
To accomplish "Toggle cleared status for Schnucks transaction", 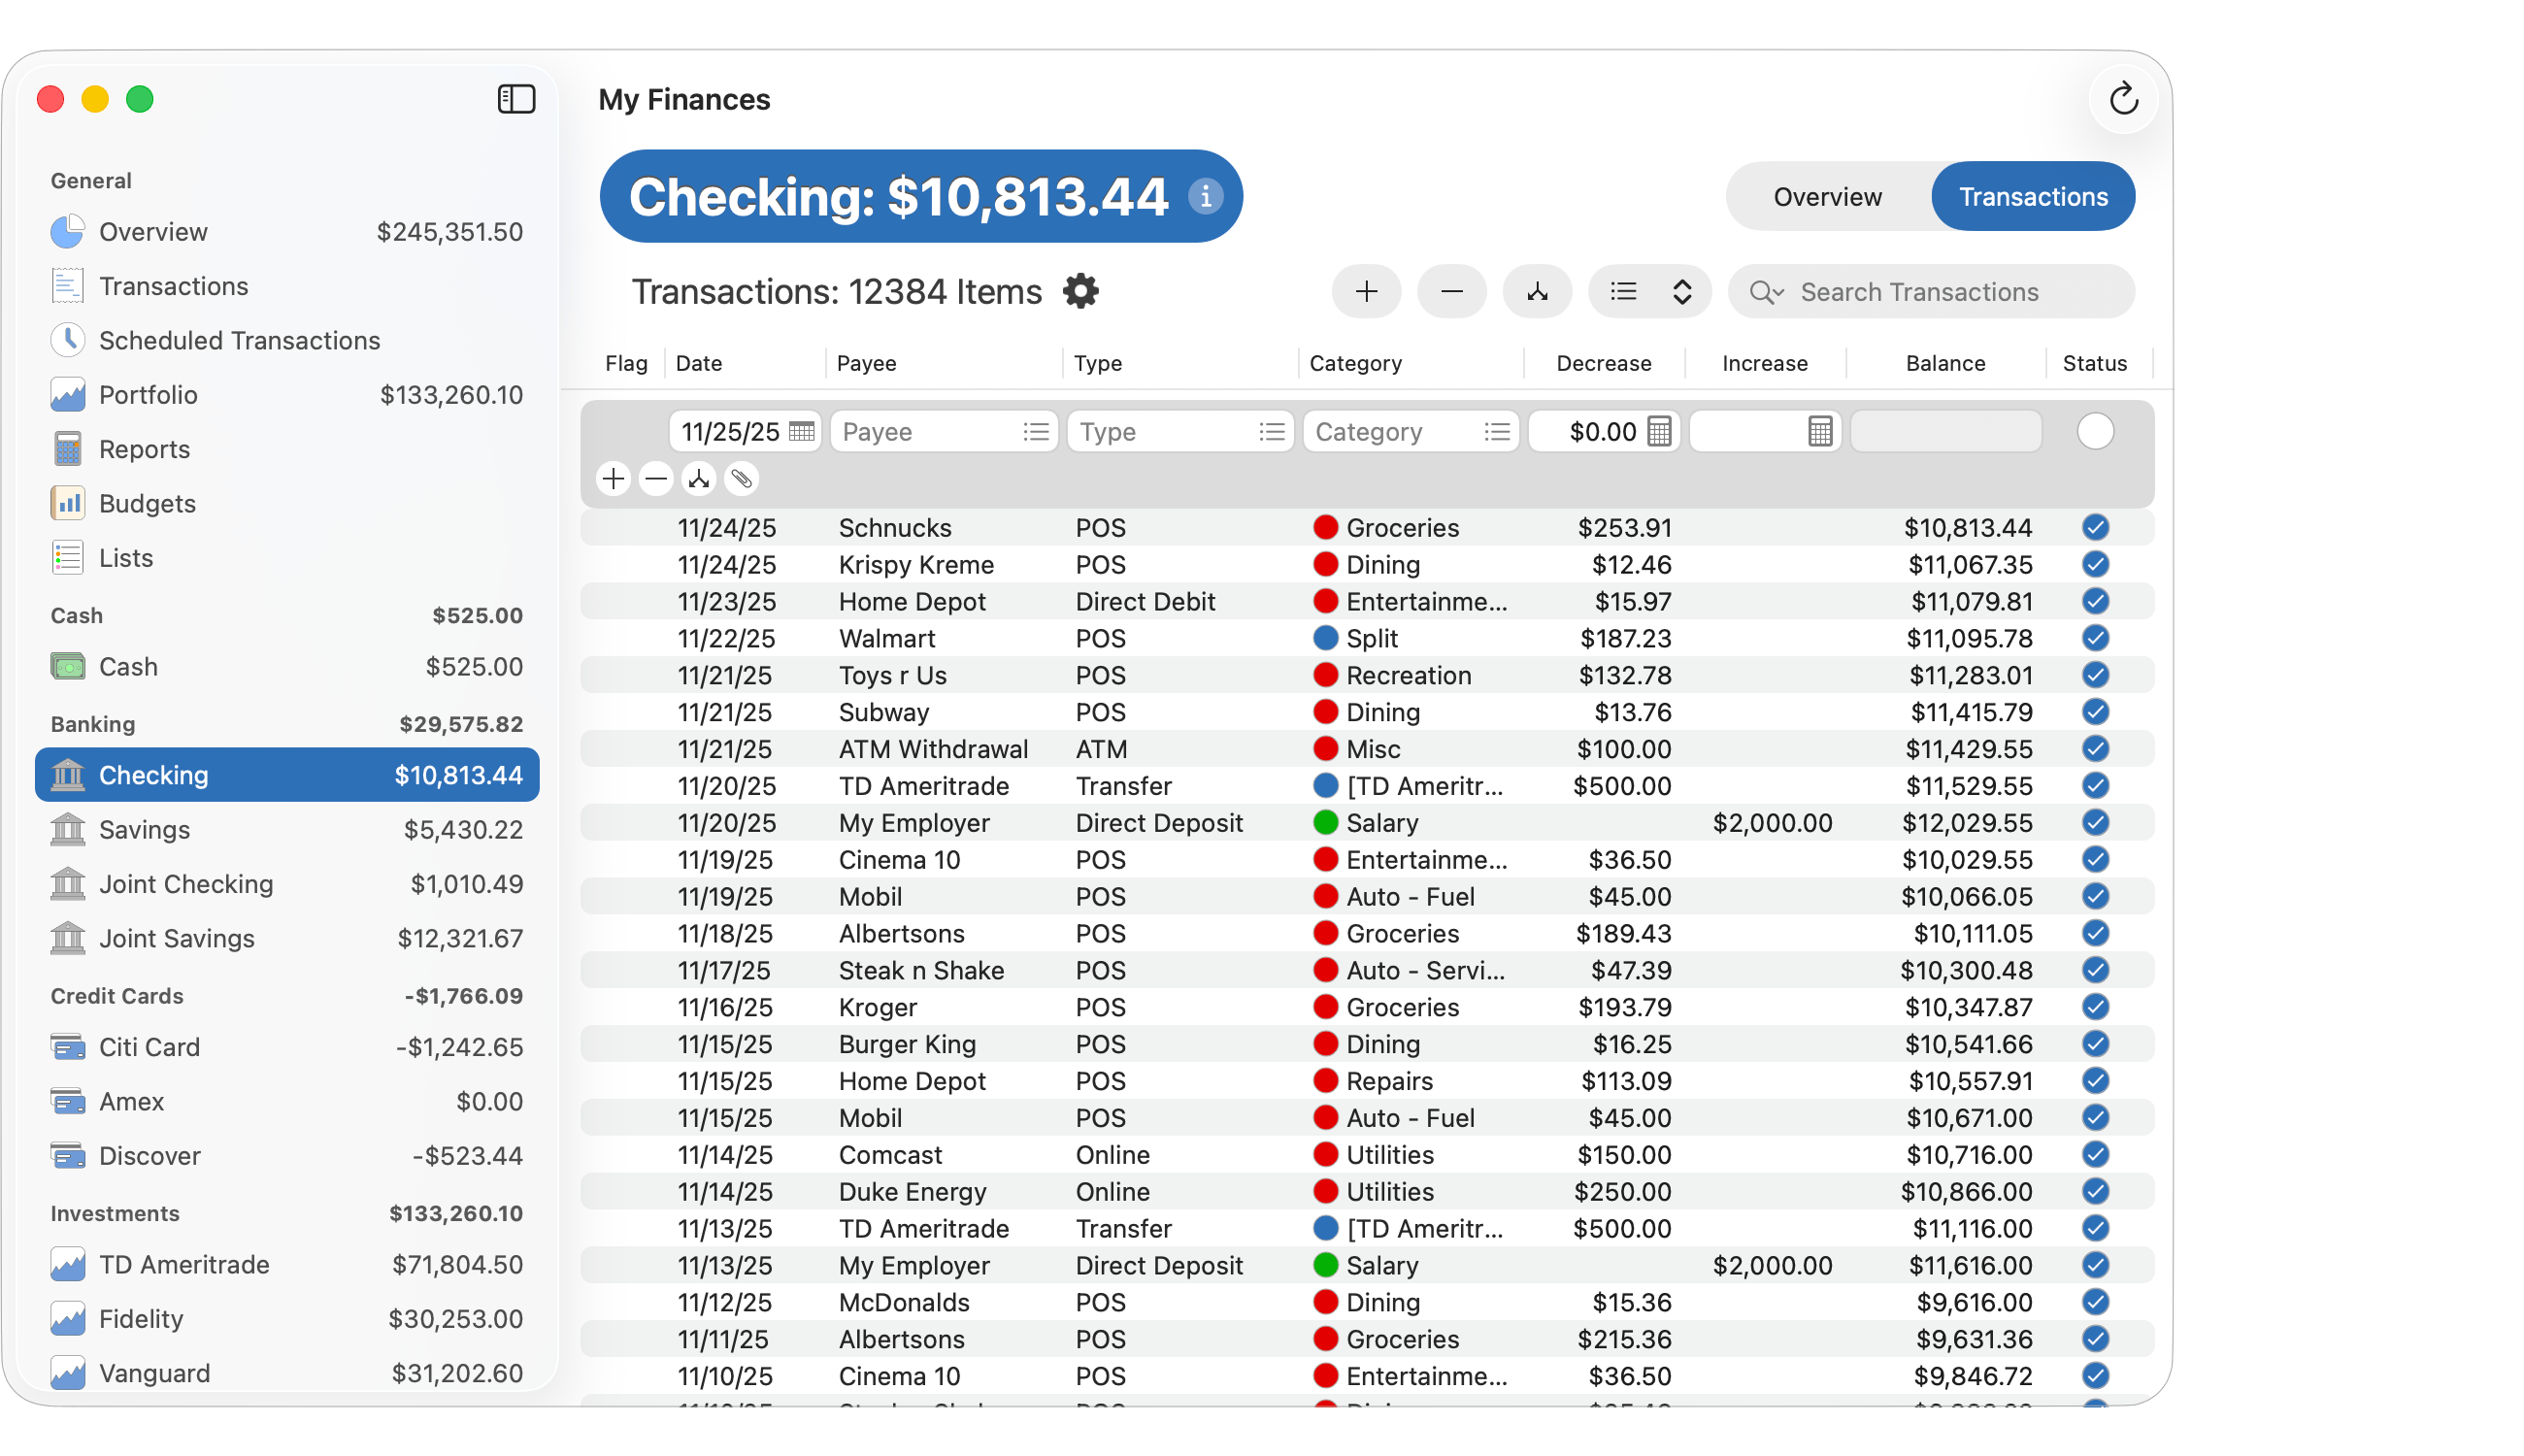I will tap(2095, 527).
